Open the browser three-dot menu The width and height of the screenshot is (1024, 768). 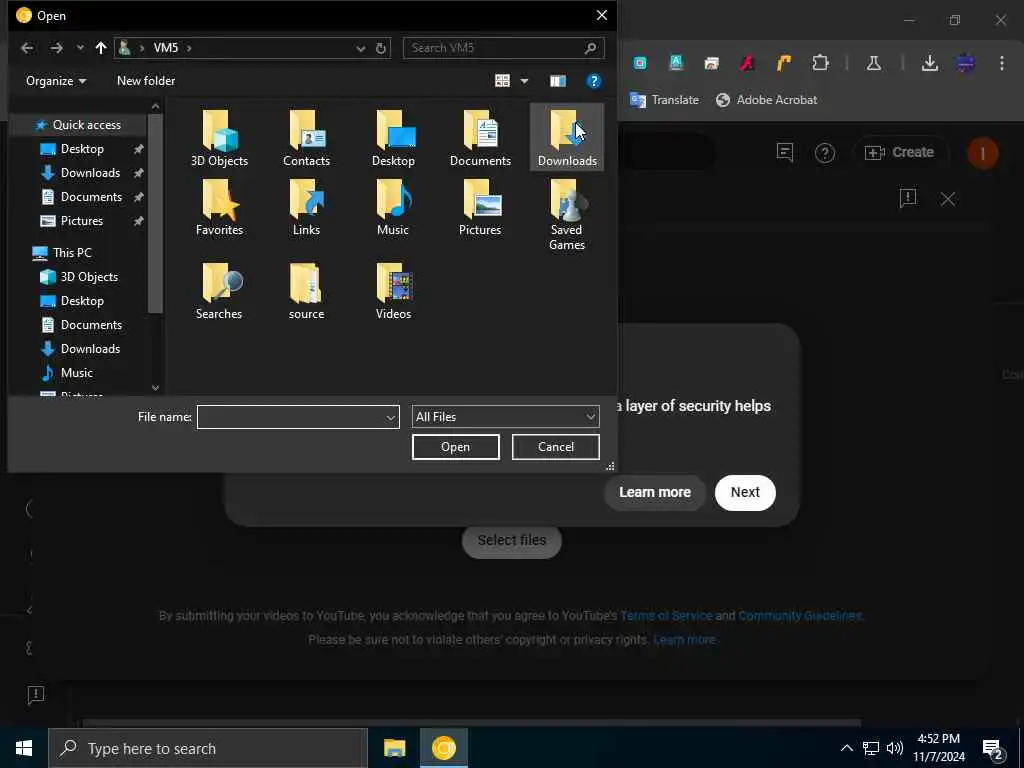coord(1002,63)
